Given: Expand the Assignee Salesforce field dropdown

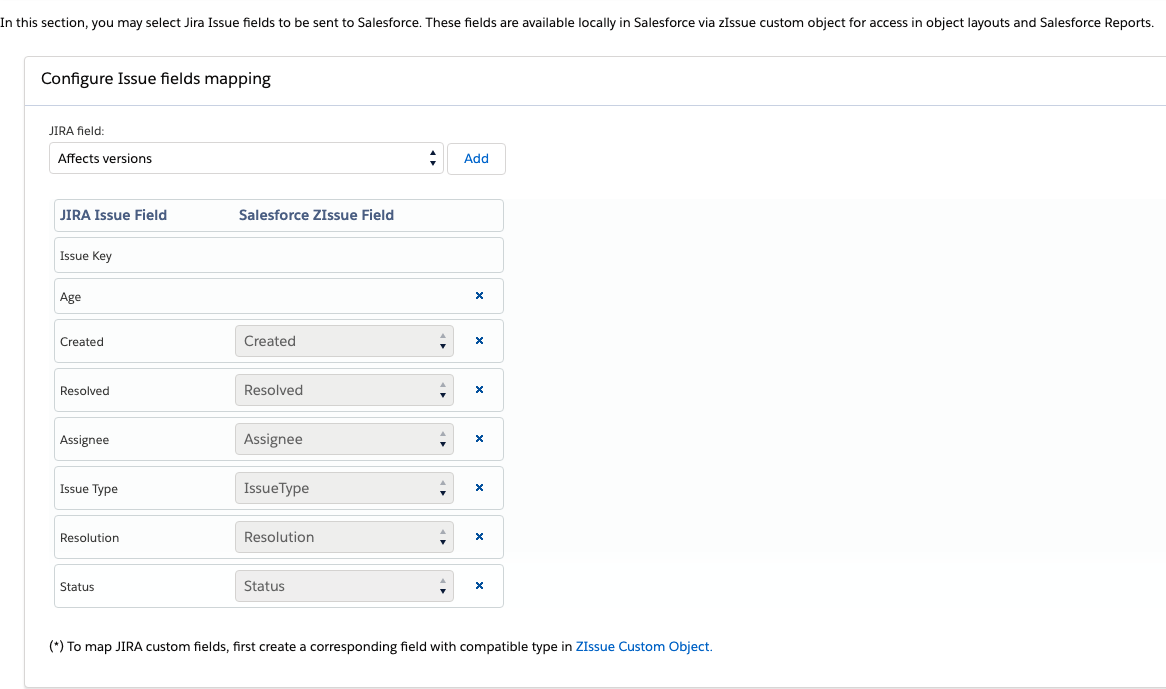Looking at the screenshot, I should (x=344, y=439).
